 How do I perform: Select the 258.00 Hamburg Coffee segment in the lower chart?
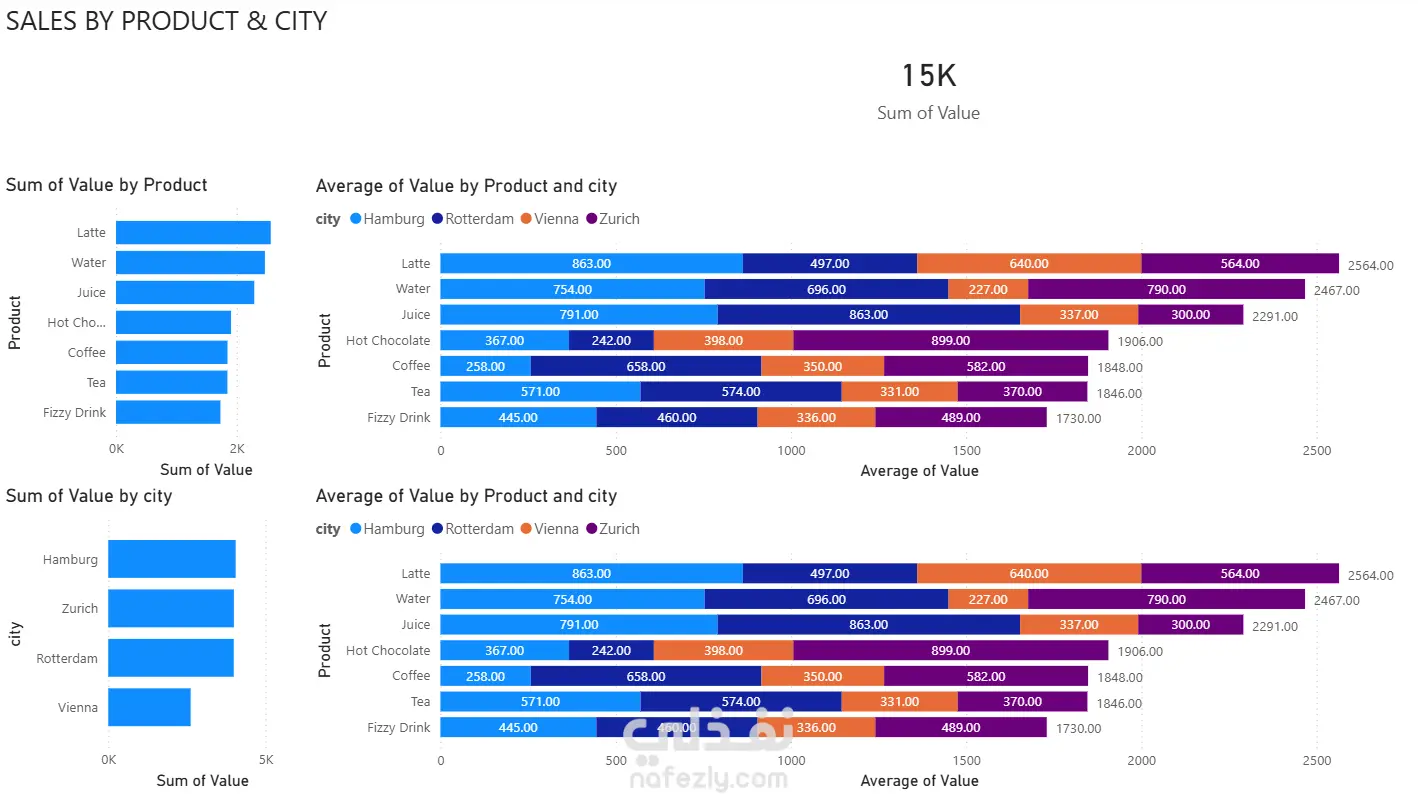tap(485, 676)
